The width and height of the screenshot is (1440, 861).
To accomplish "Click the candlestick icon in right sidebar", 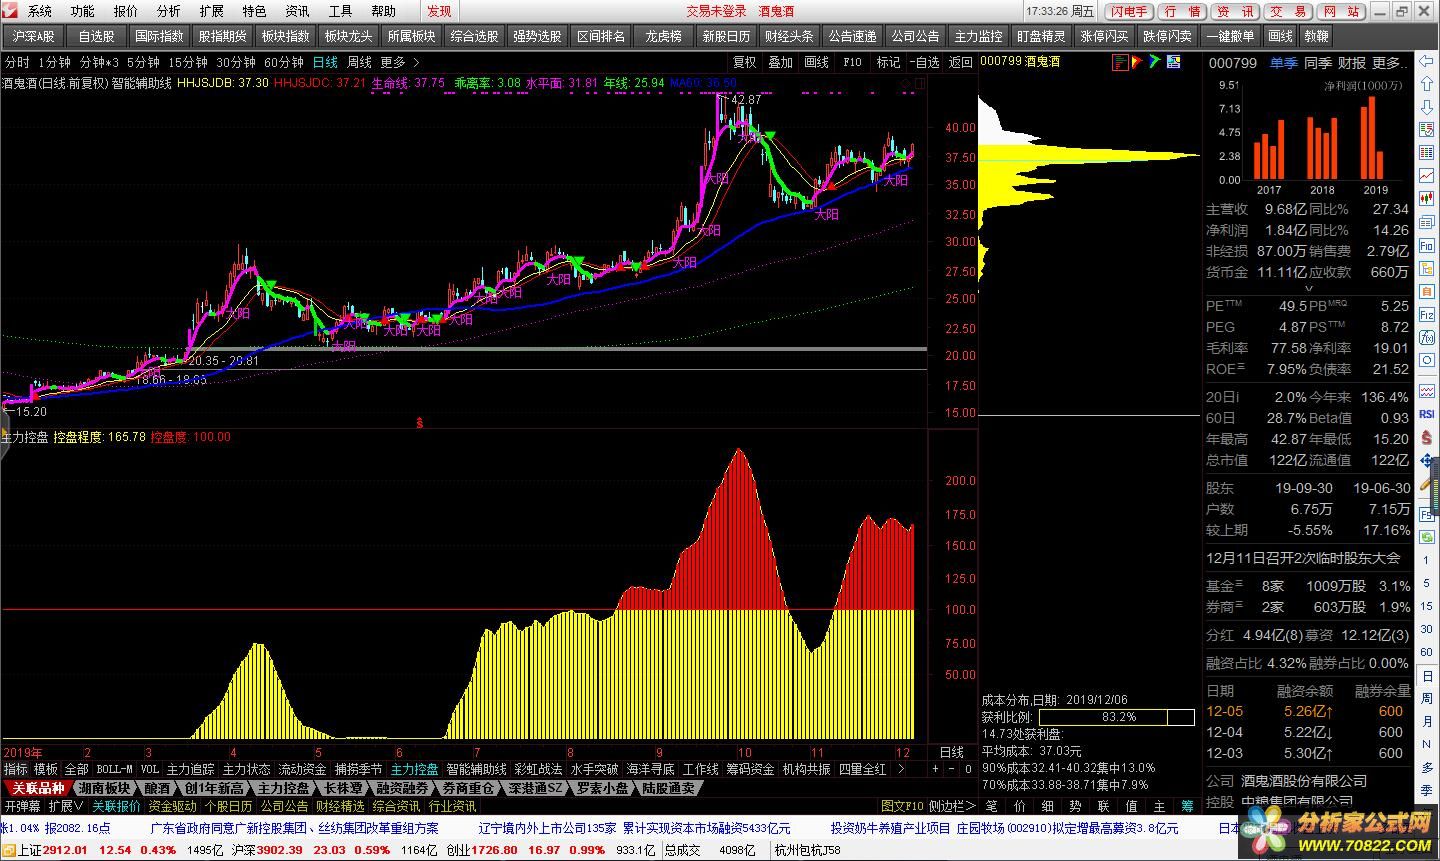I will coord(1427,198).
